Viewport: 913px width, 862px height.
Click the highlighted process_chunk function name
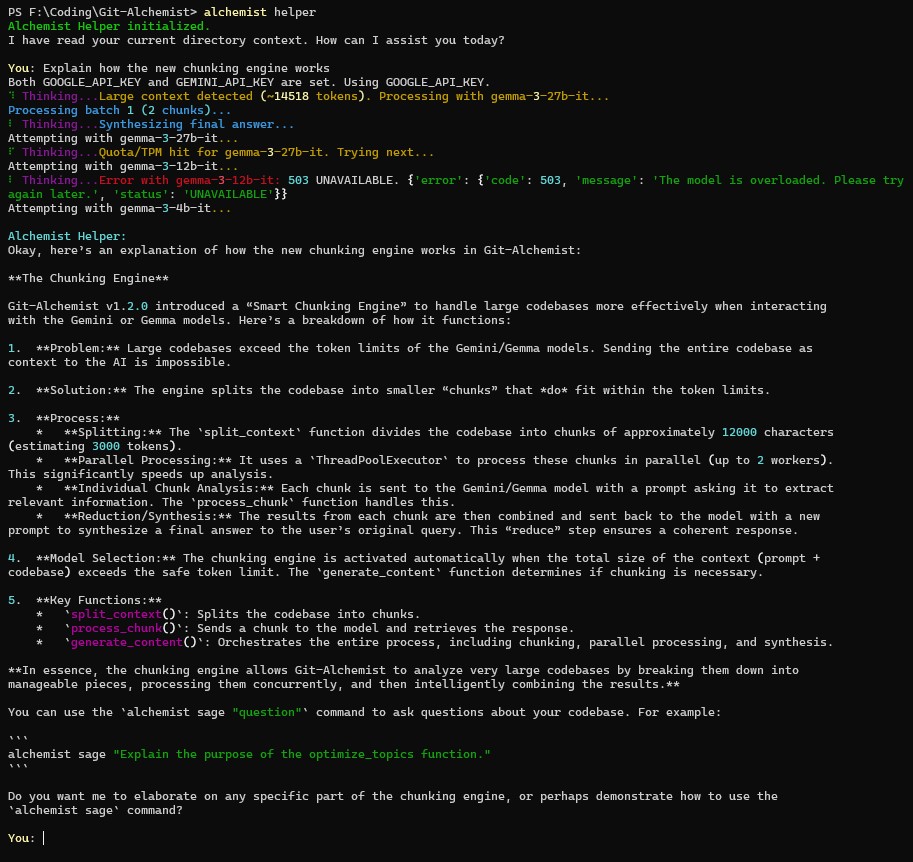[x=116, y=628]
